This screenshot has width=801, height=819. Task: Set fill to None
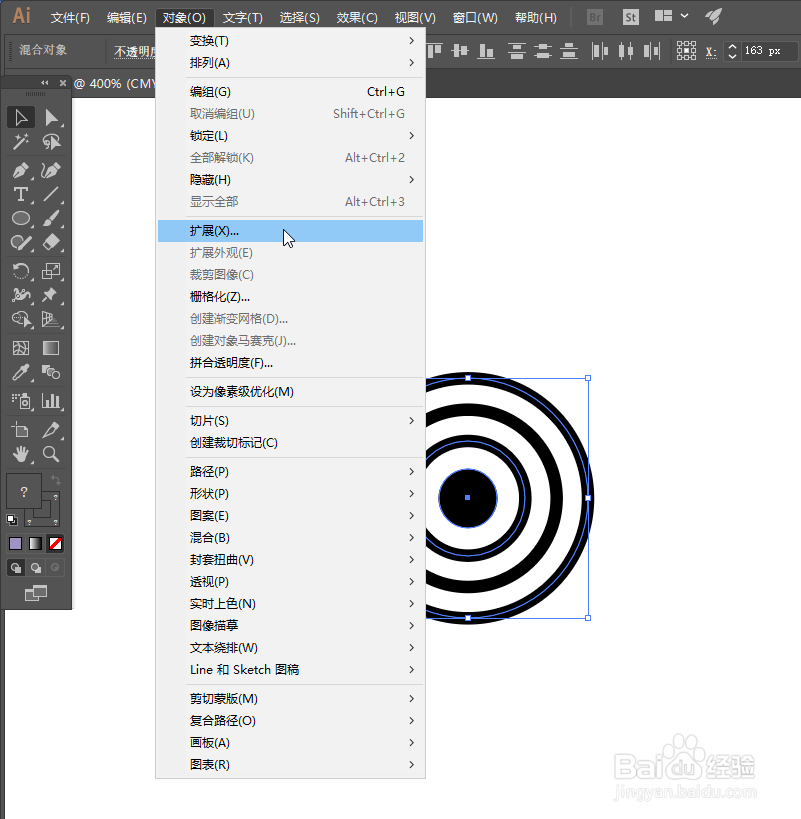[x=55, y=544]
